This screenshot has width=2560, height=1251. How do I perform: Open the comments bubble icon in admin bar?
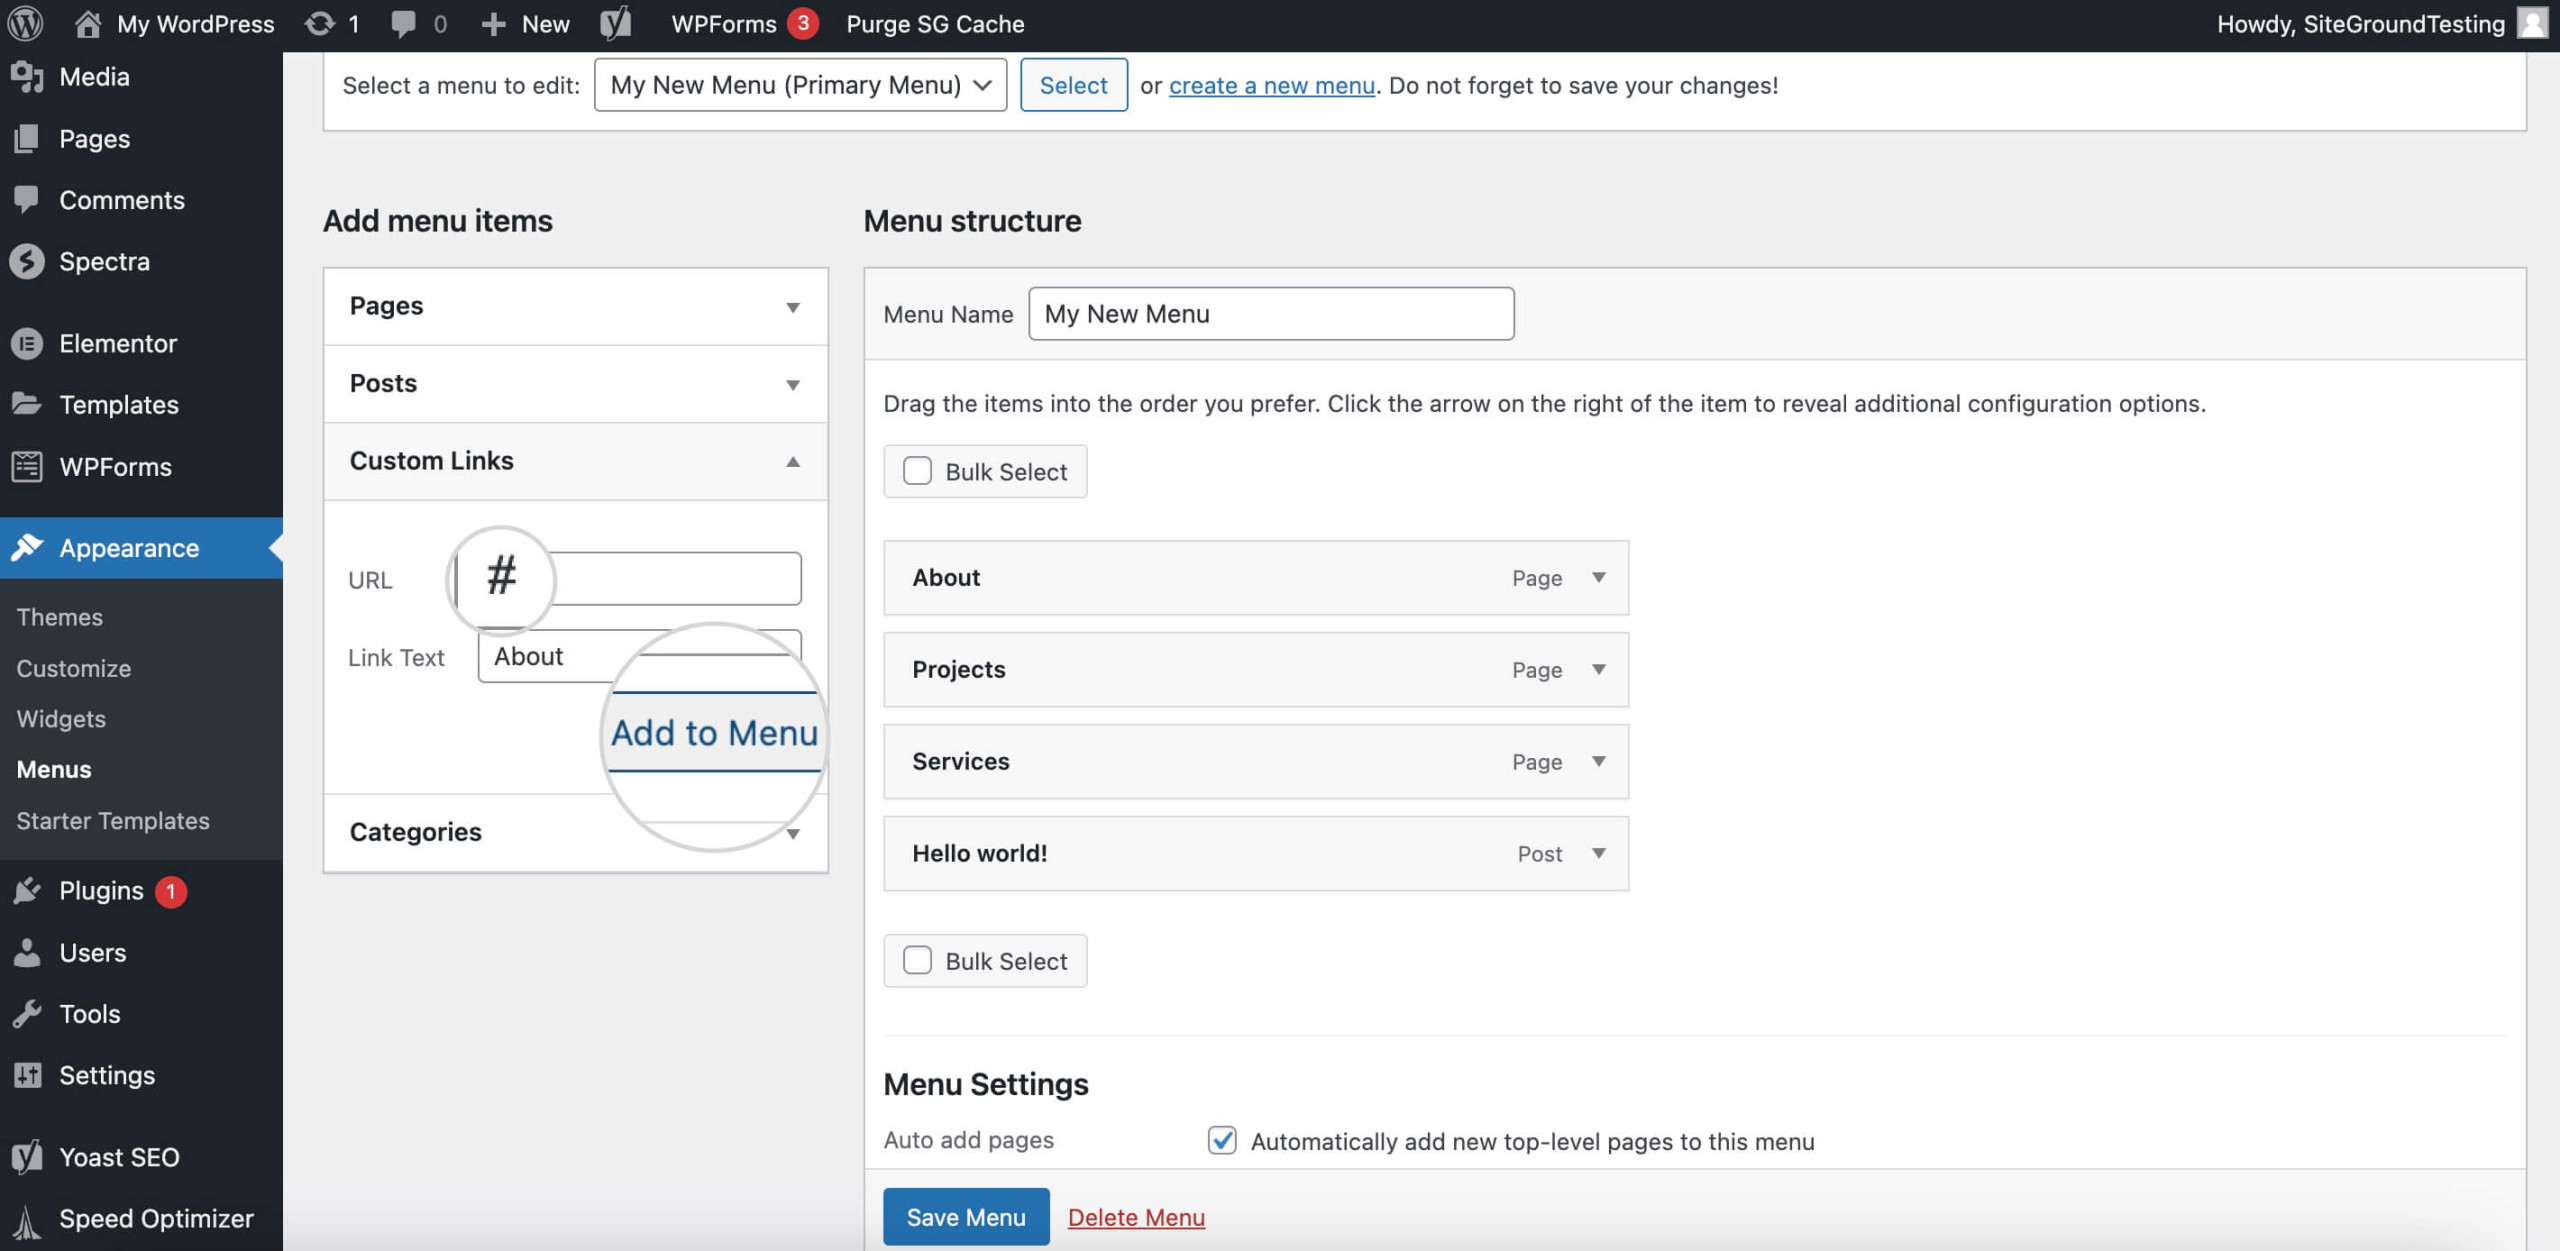tap(403, 24)
